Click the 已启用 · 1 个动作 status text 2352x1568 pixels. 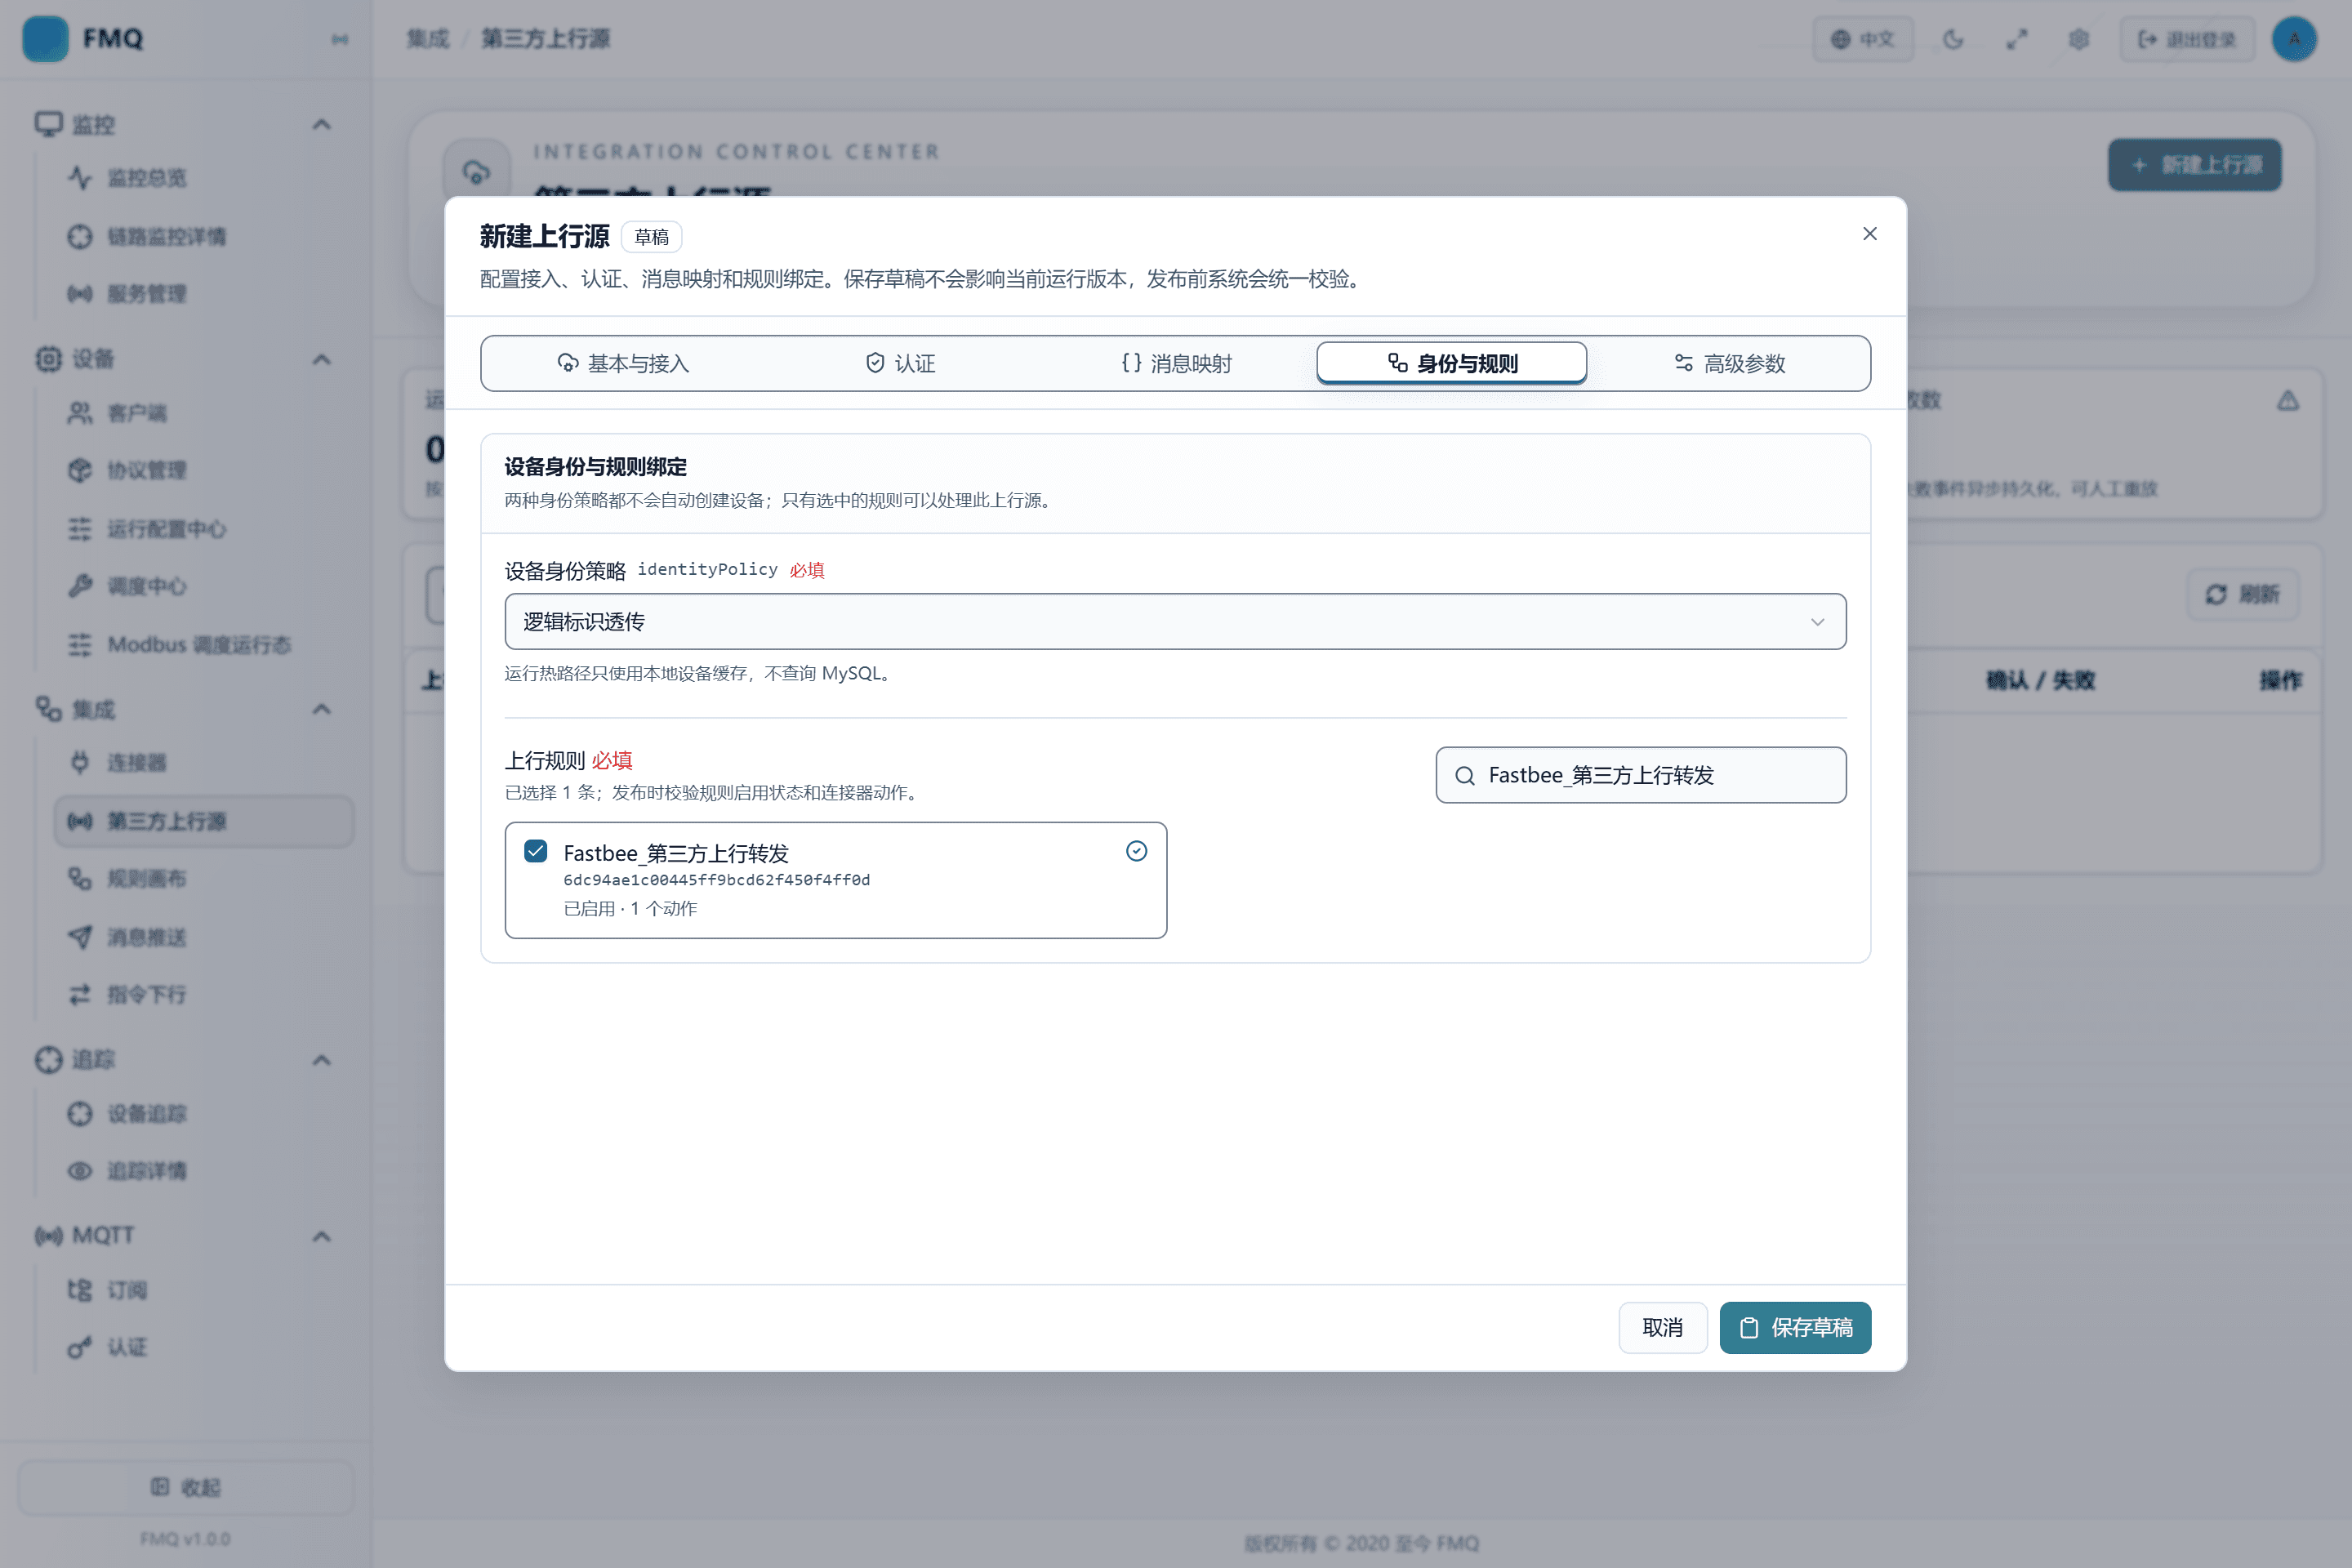click(x=630, y=909)
